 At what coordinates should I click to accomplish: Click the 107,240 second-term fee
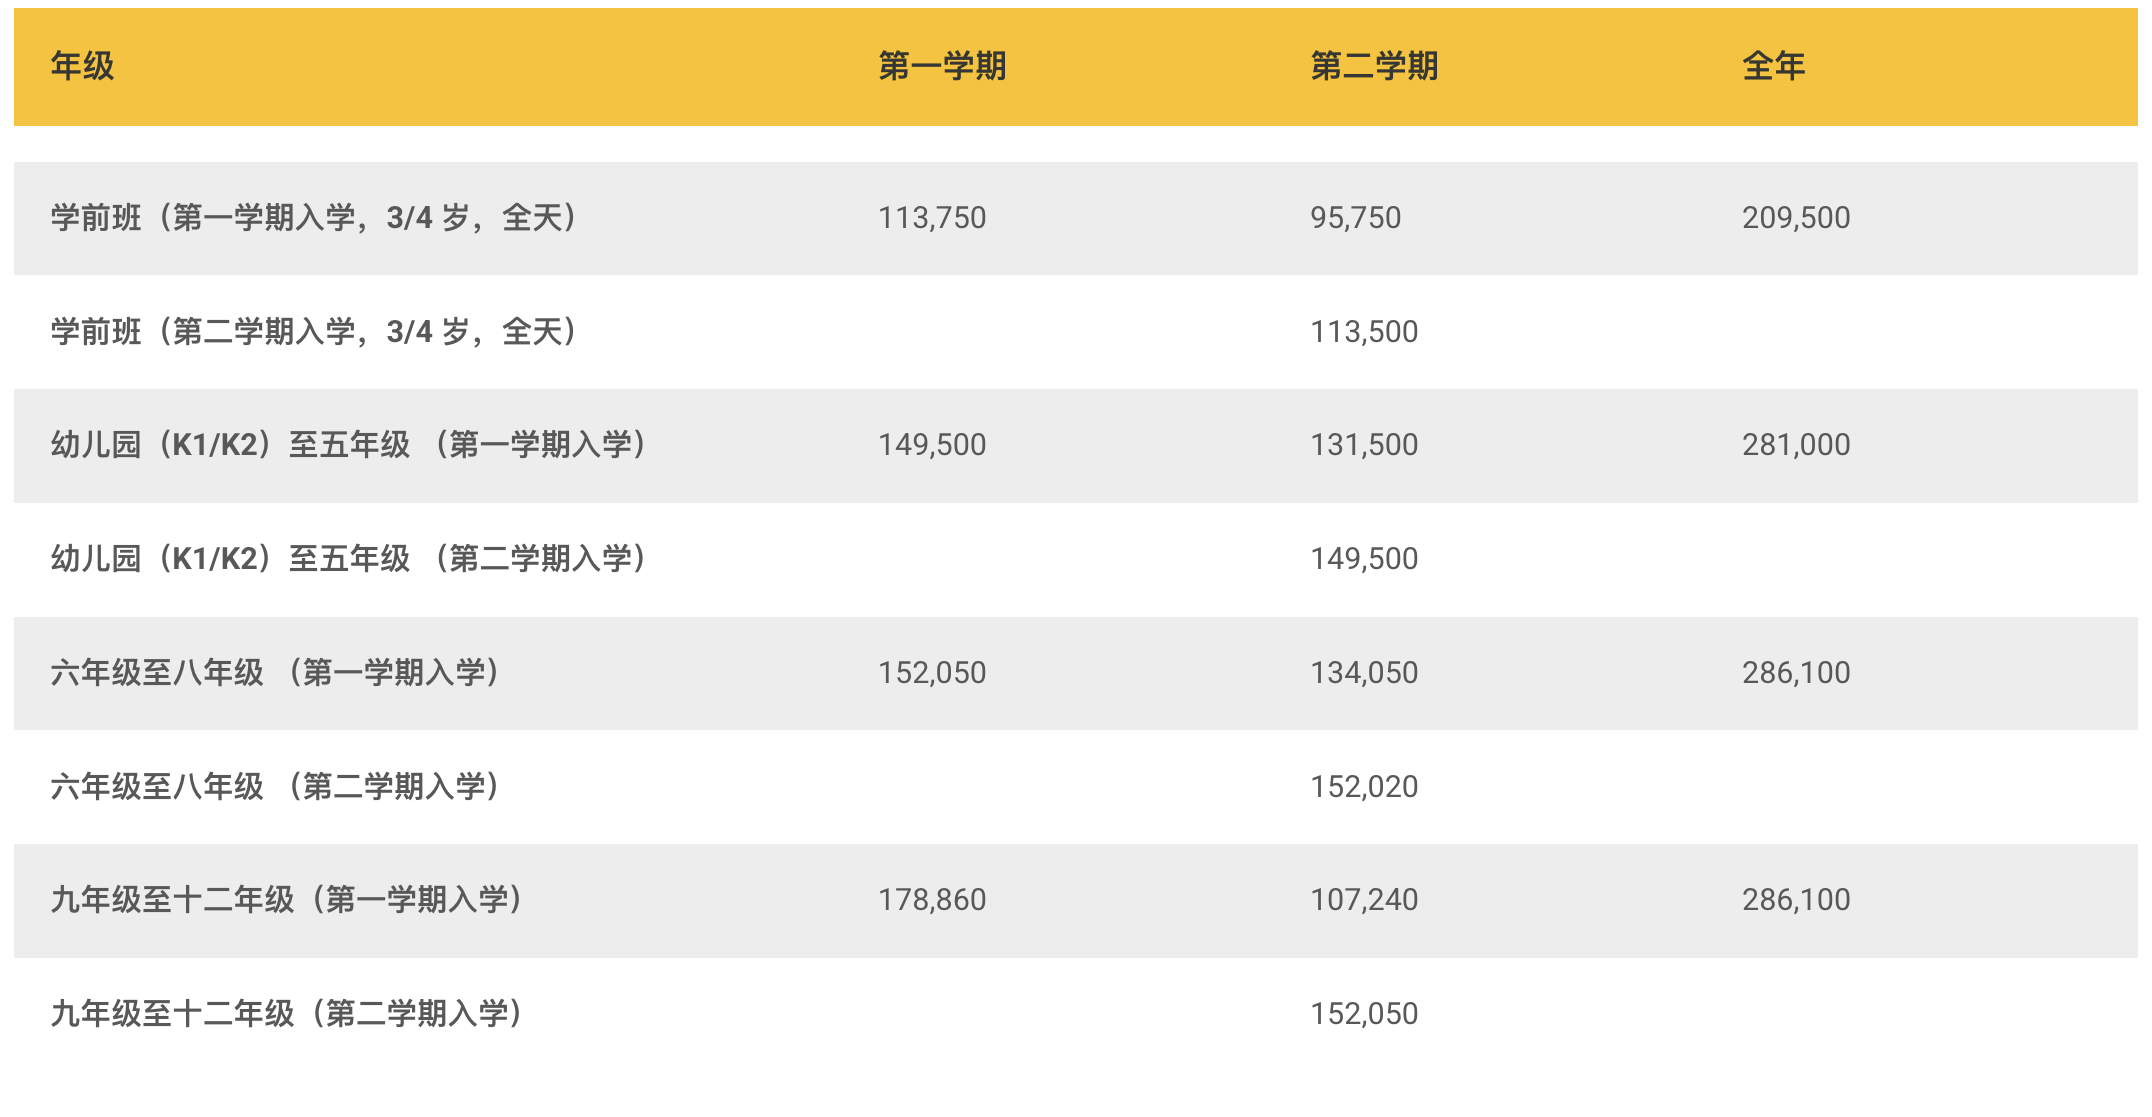[1364, 900]
